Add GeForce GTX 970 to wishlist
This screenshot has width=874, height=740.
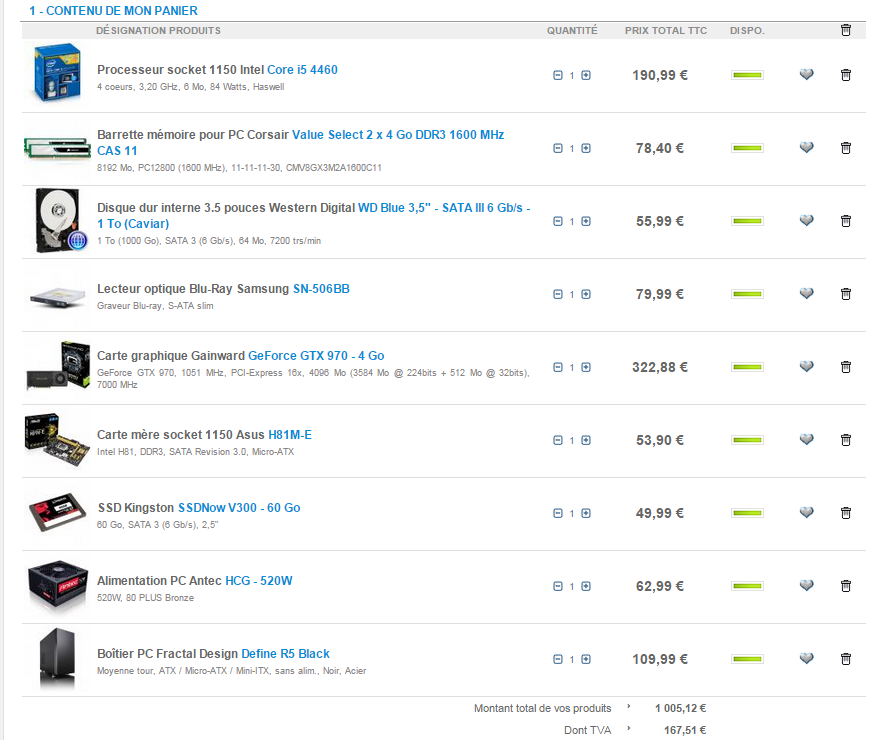coord(807,366)
